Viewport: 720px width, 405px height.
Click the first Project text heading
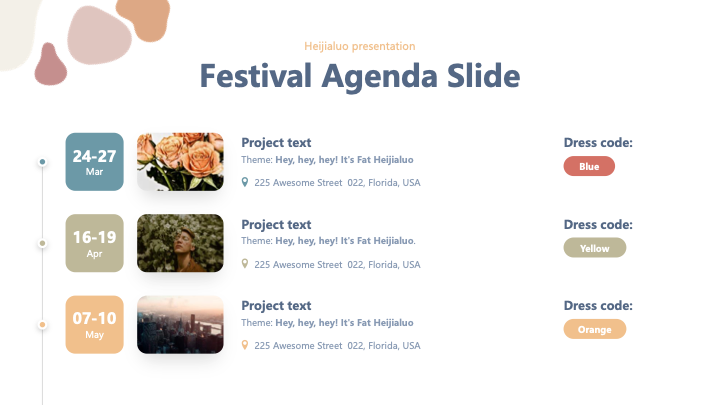click(x=276, y=143)
